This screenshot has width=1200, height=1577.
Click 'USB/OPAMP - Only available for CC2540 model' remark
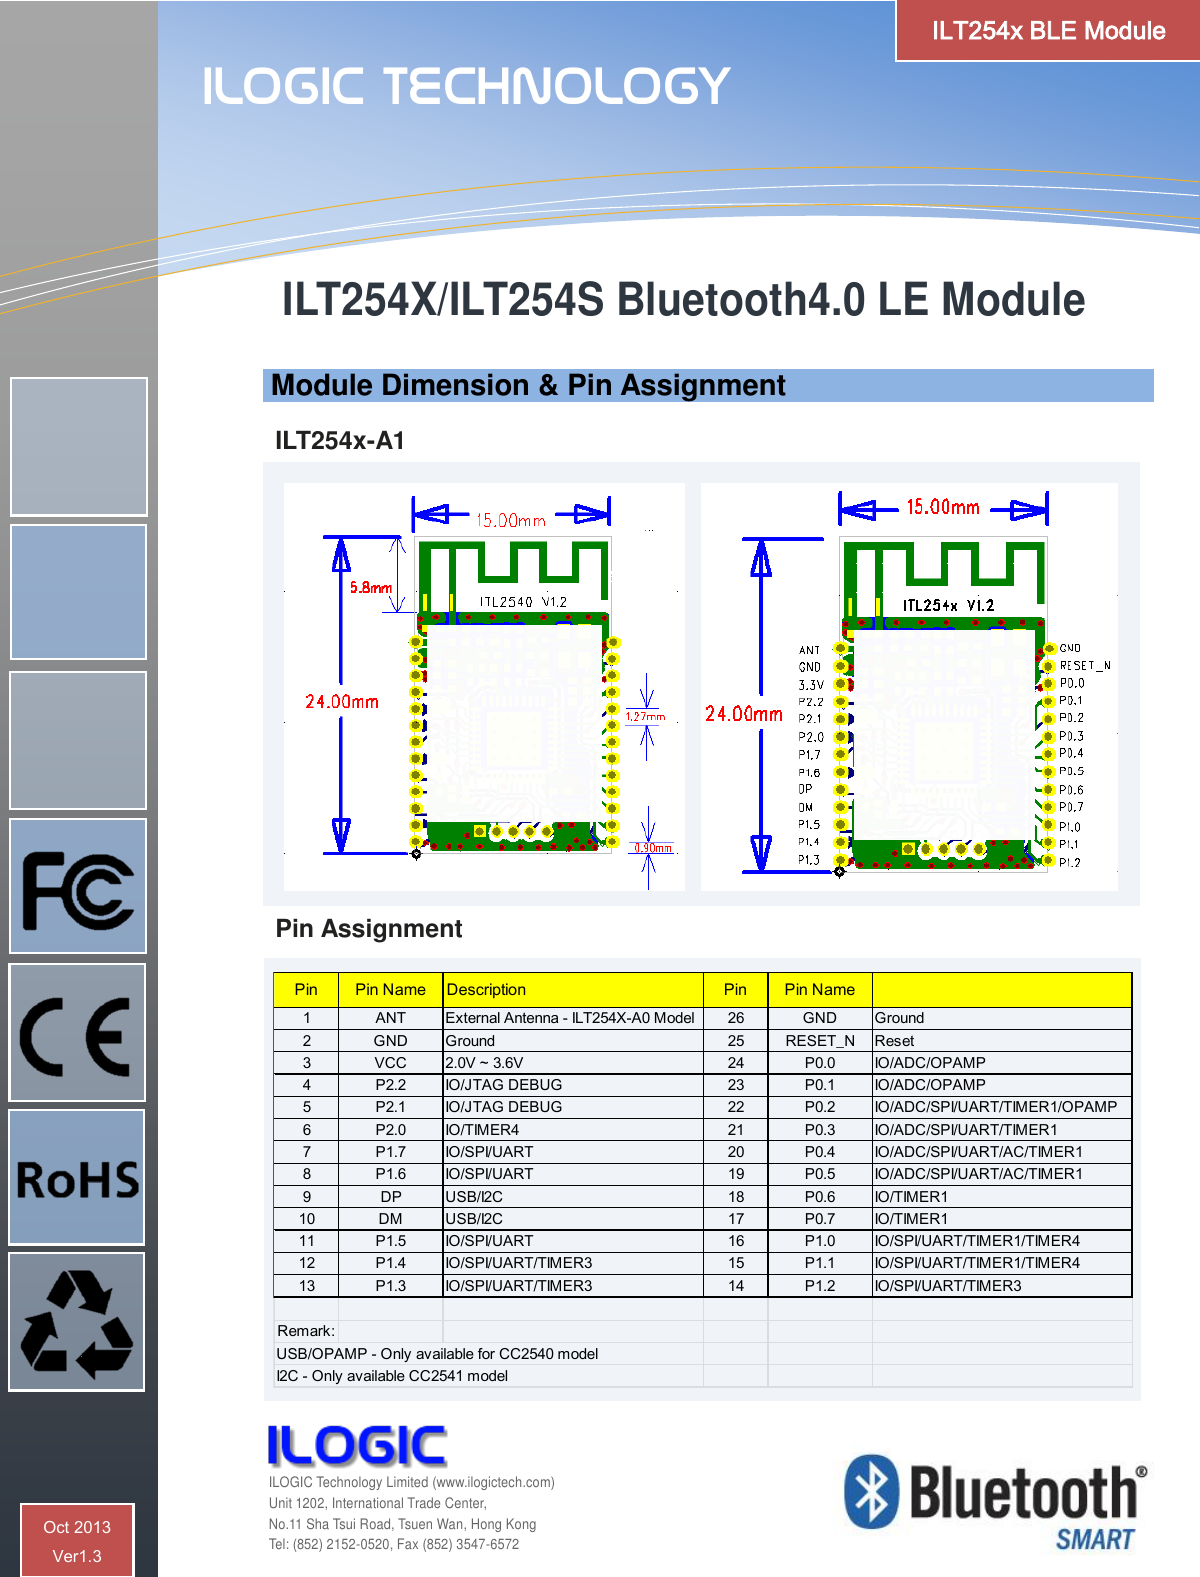tap(437, 1354)
